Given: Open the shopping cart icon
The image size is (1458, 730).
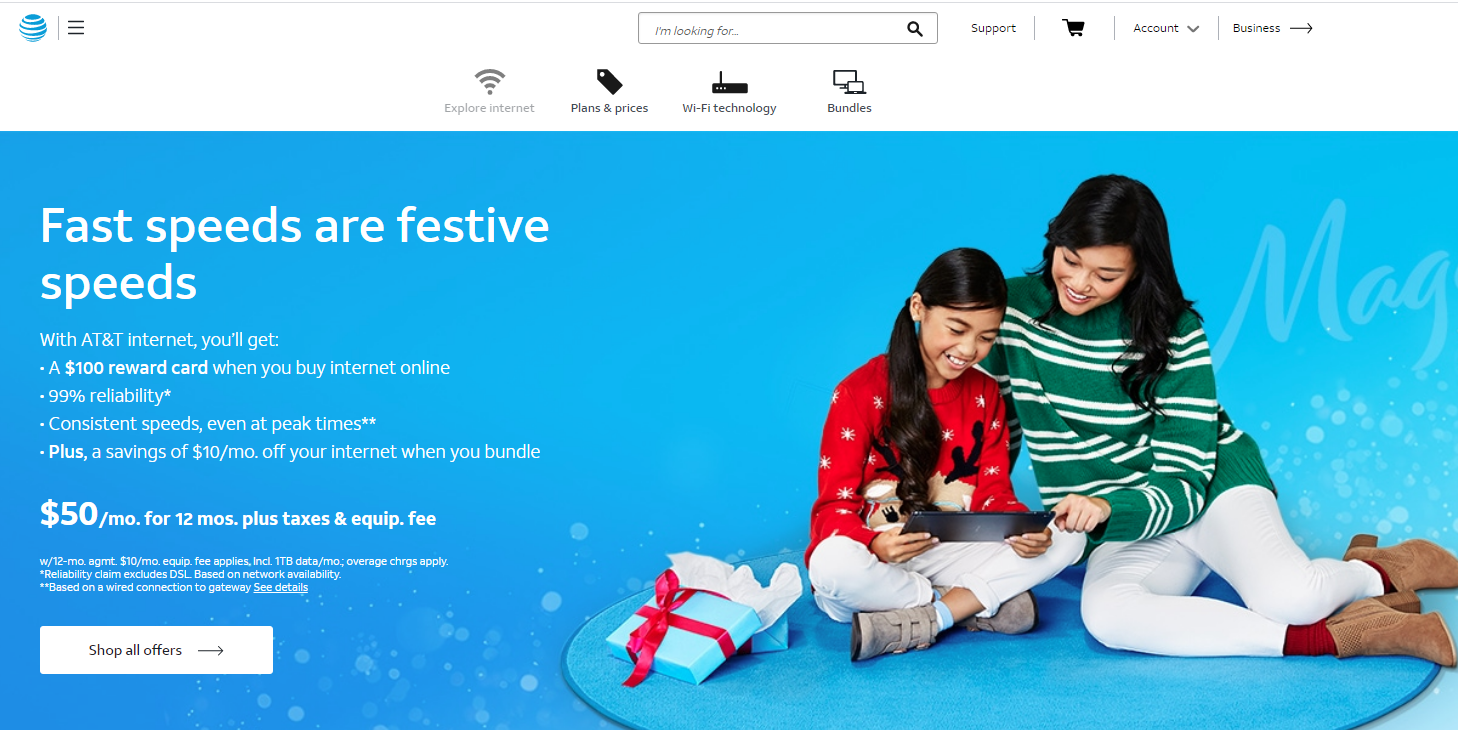Looking at the screenshot, I should pos(1073,28).
